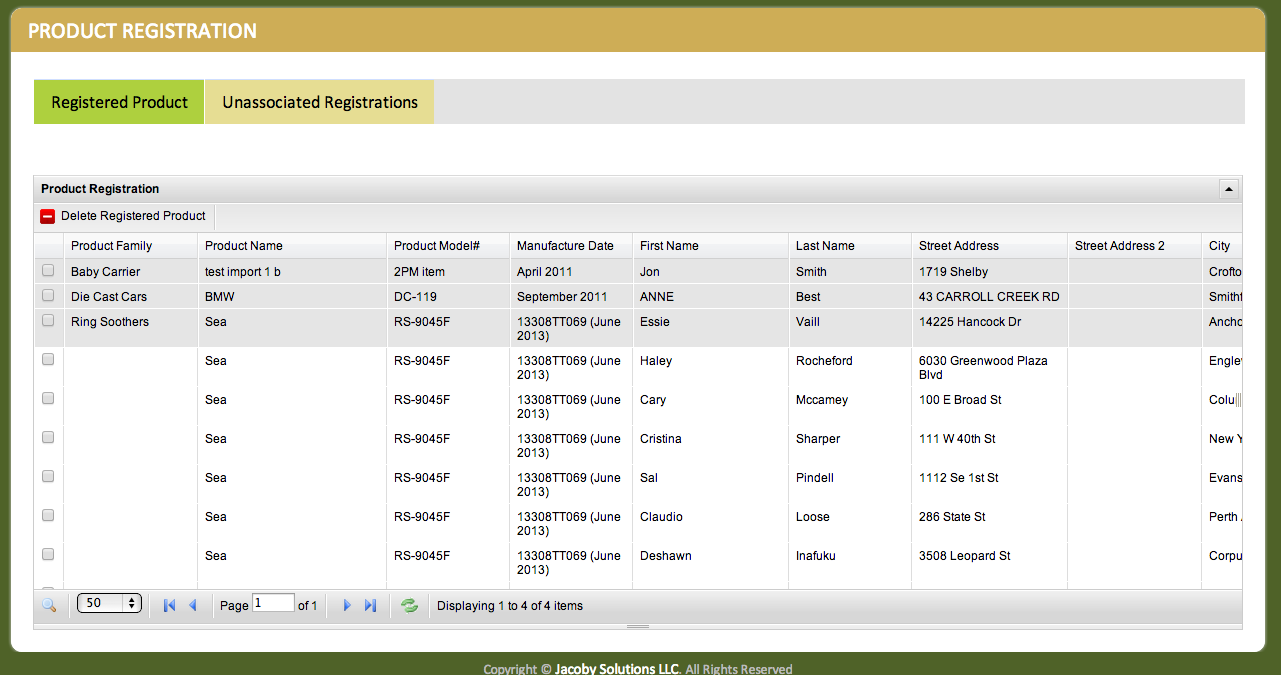Click the first name 'Essie' cell
The image size is (1281, 675).
(x=711, y=328)
